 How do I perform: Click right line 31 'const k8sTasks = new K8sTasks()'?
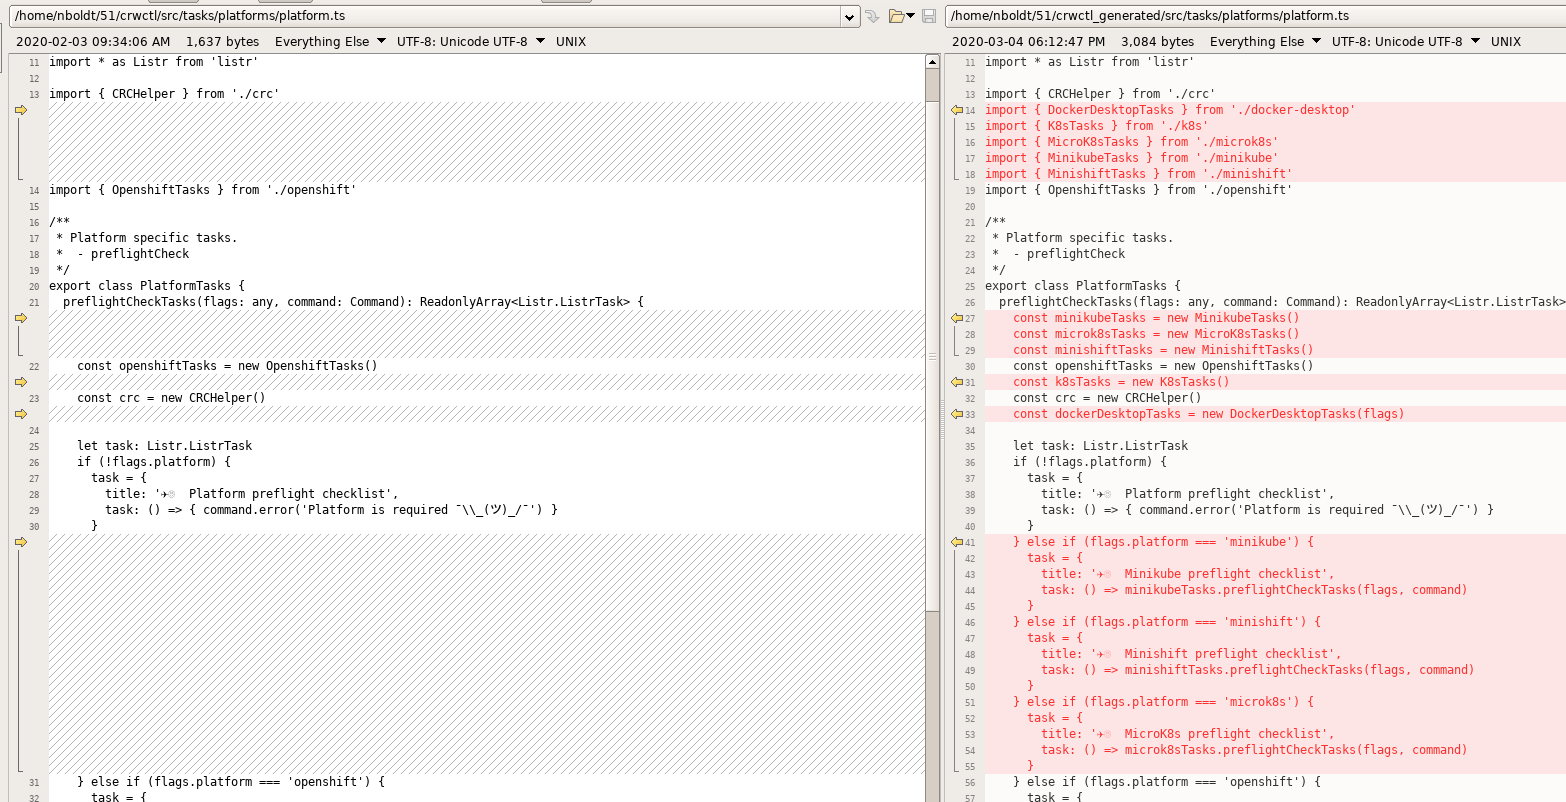(1121, 382)
